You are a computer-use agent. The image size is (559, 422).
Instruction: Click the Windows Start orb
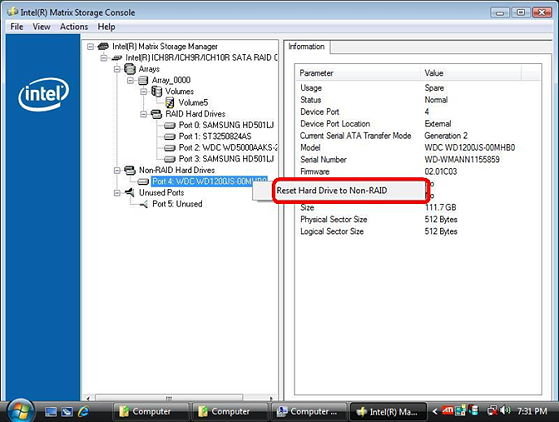[x=20, y=411]
